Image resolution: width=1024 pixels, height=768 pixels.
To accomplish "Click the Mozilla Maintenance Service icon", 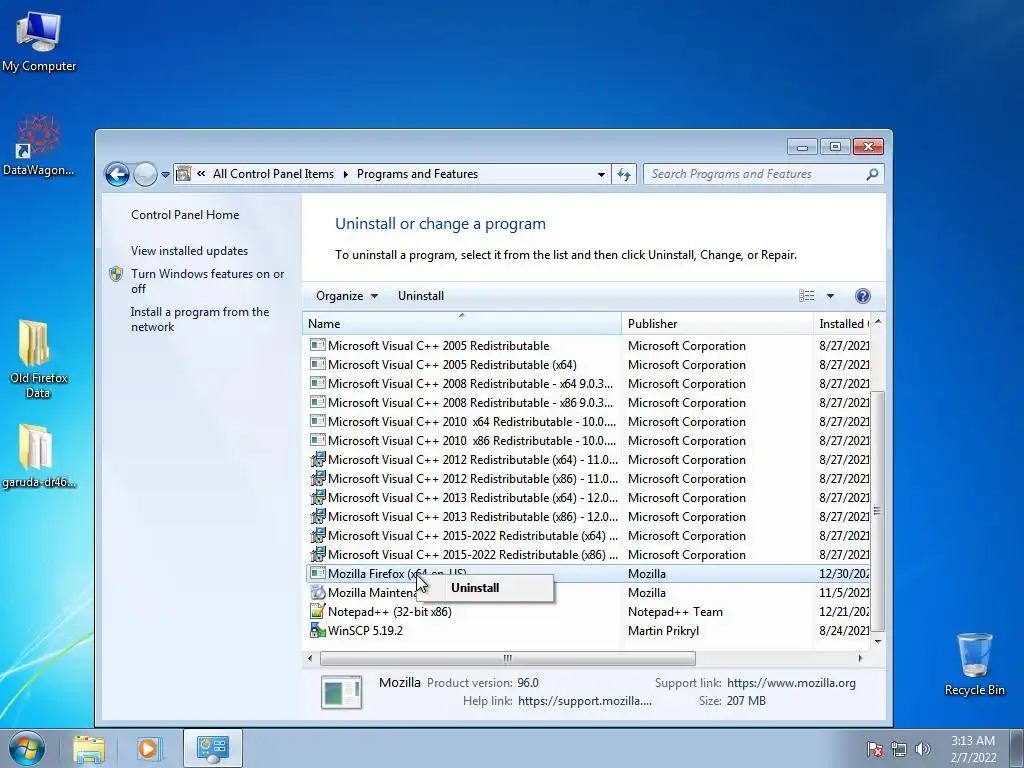I will pyautogui.click(x=317, y=593).
